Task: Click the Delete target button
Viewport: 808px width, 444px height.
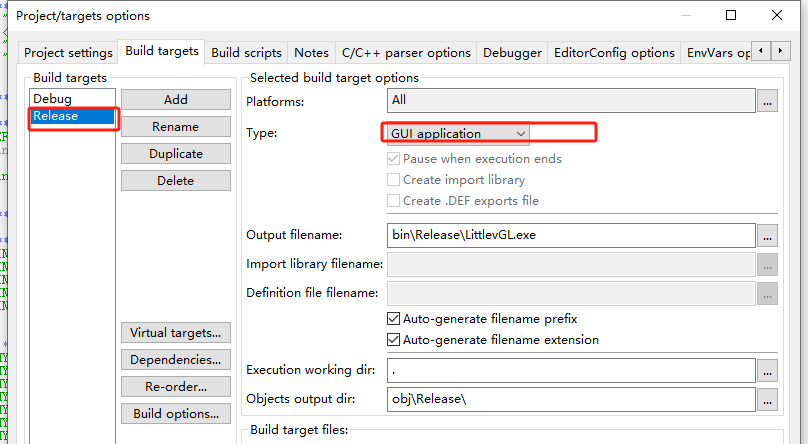Action: coord(176,181)
